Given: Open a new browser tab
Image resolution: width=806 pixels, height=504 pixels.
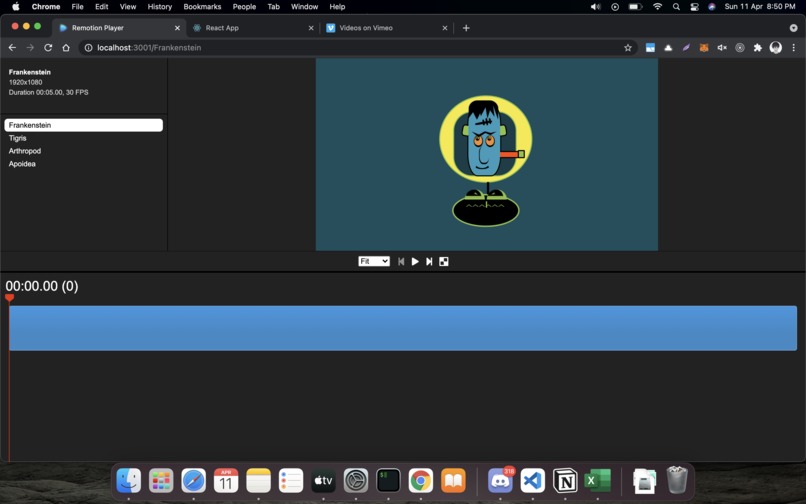Looking at the screenshot, I should pyautogui.click(x=466, y=28).
